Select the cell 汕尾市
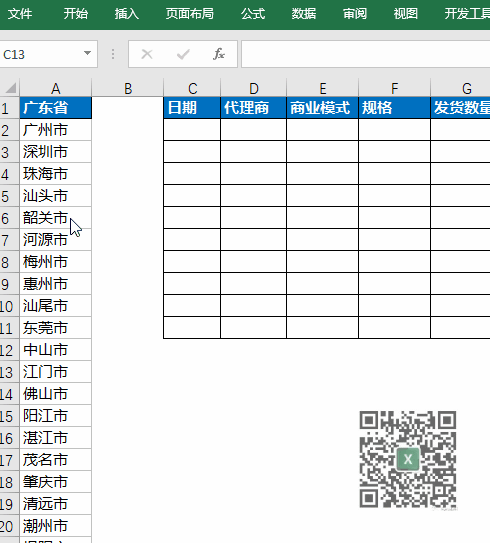490x543 pixels. click(x=56, y=306)
